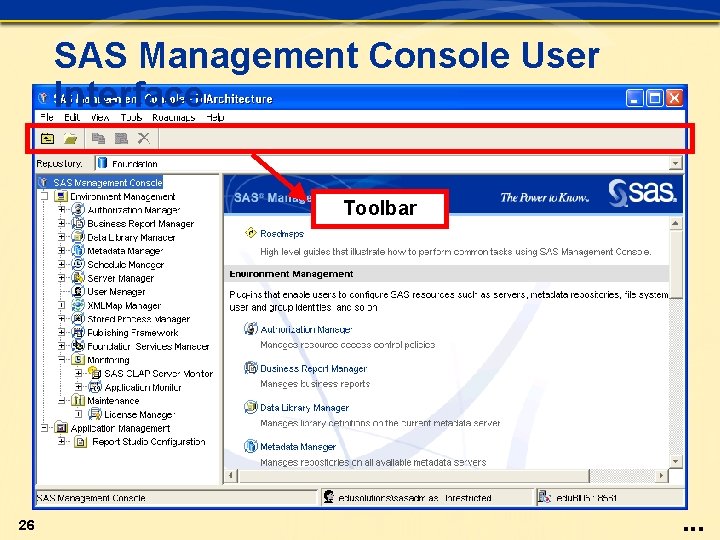
Task: Open the File menu
Action: [46, 117]
